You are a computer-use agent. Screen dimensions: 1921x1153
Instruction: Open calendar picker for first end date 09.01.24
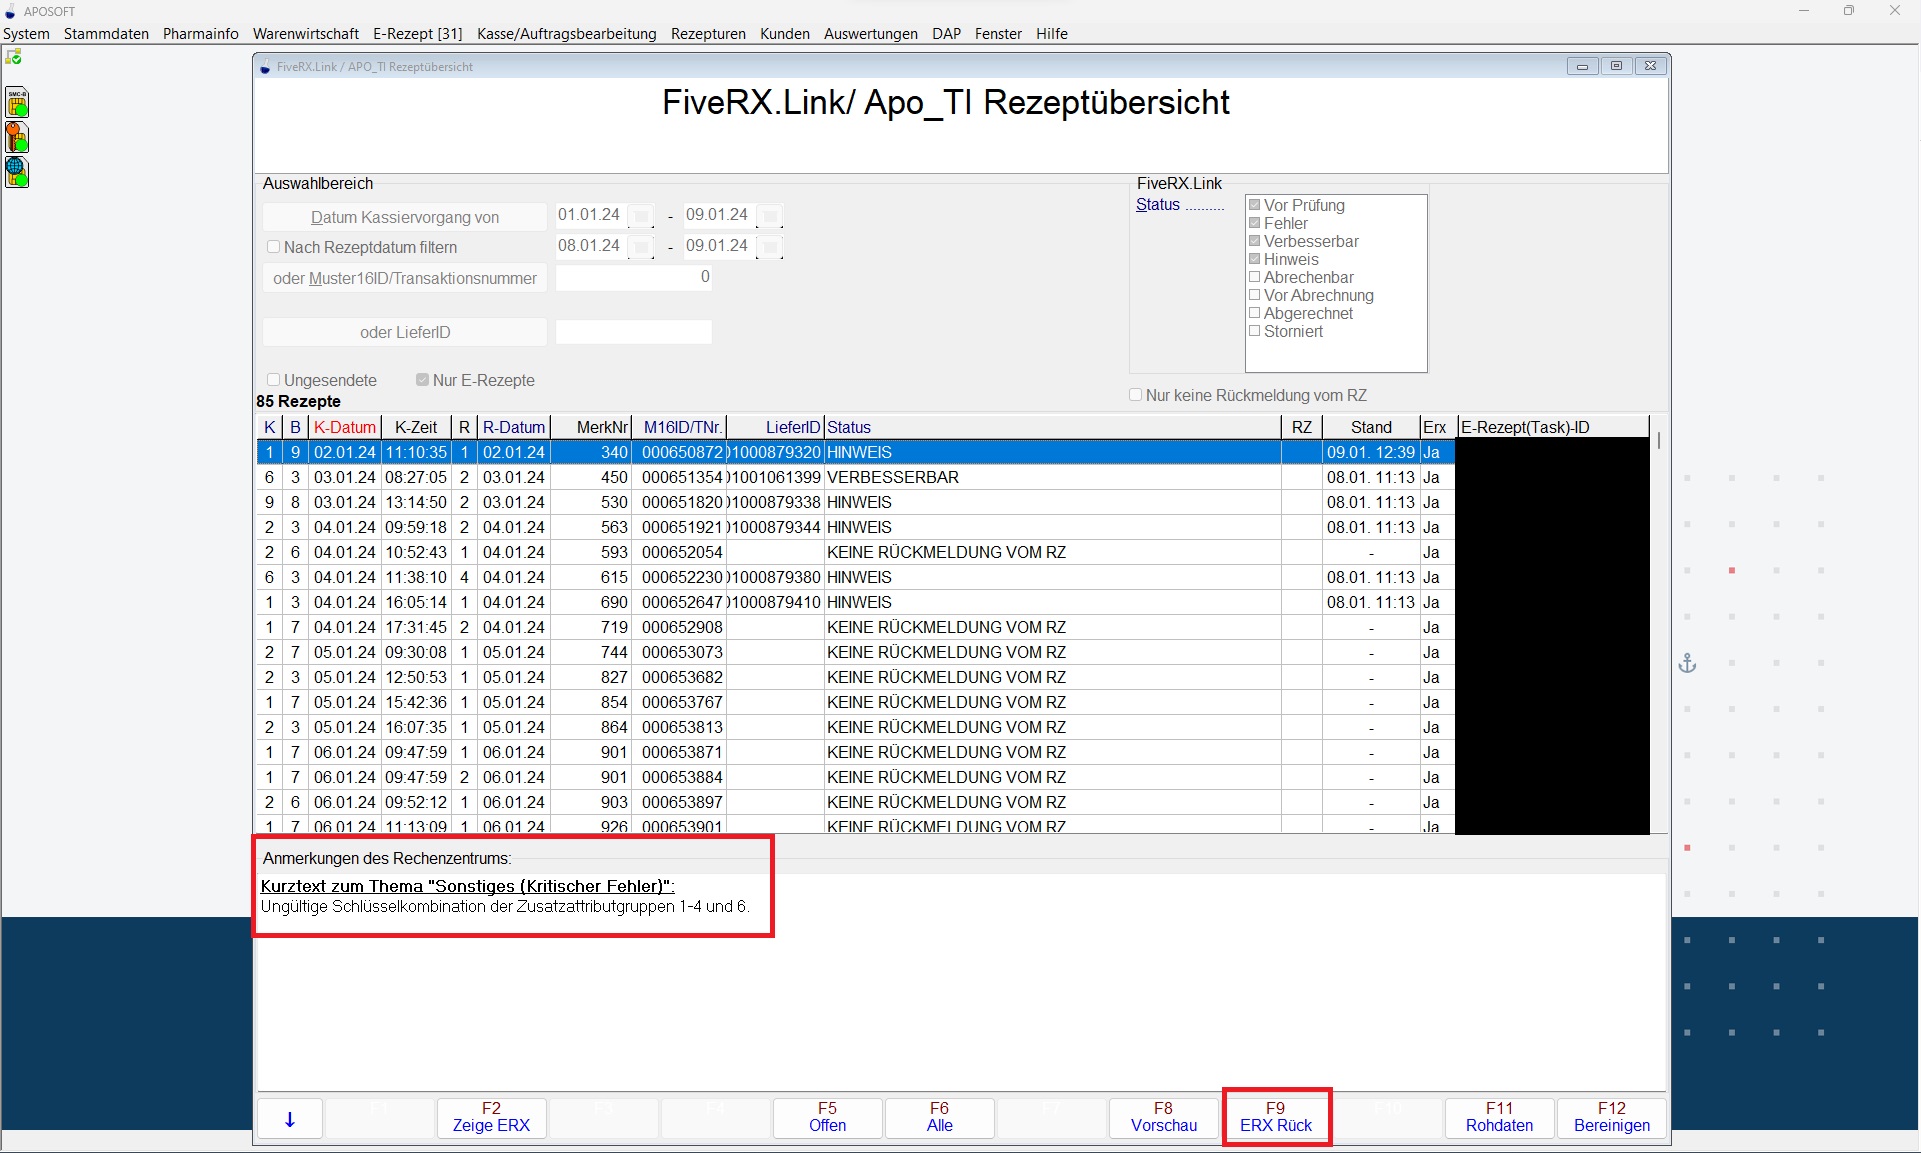pos(770,216)
